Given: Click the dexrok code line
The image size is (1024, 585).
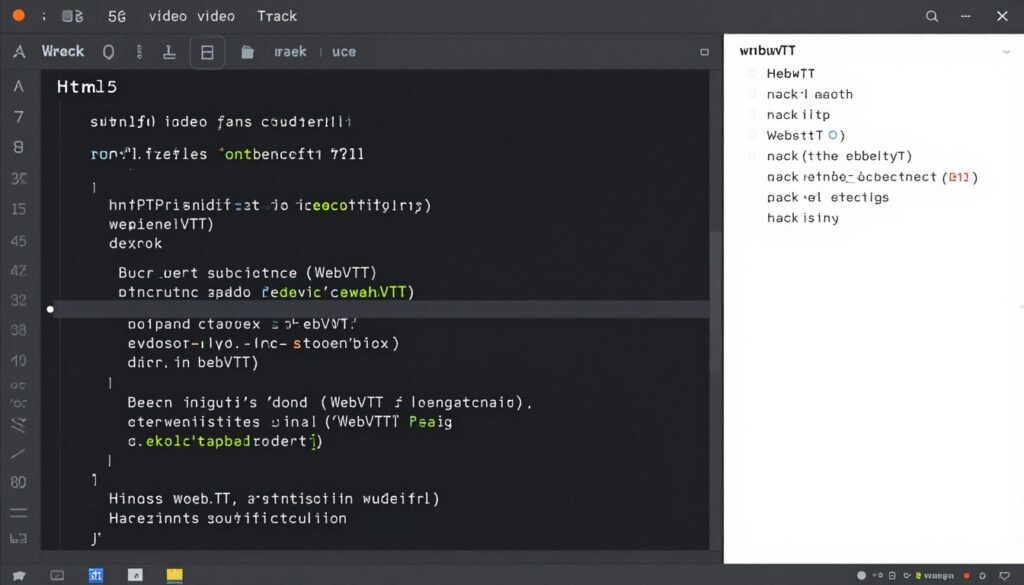Looking at the screenshot, I should [x=135, y=244].
